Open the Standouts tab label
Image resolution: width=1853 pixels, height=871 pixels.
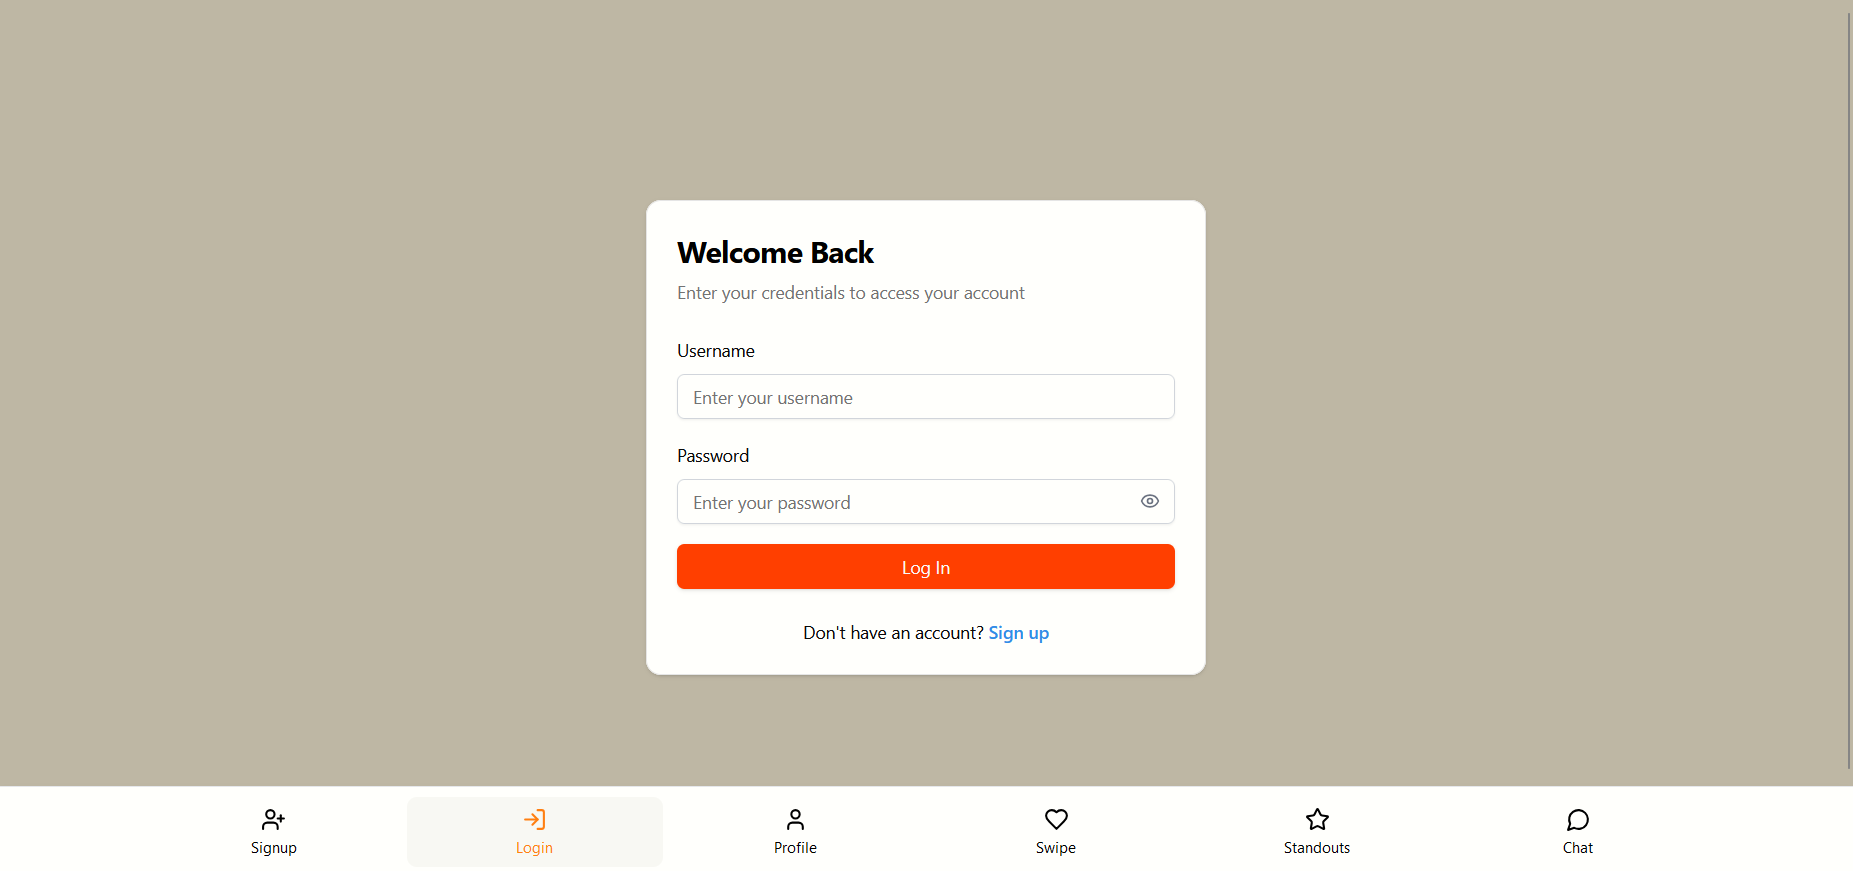[1317, 848]
